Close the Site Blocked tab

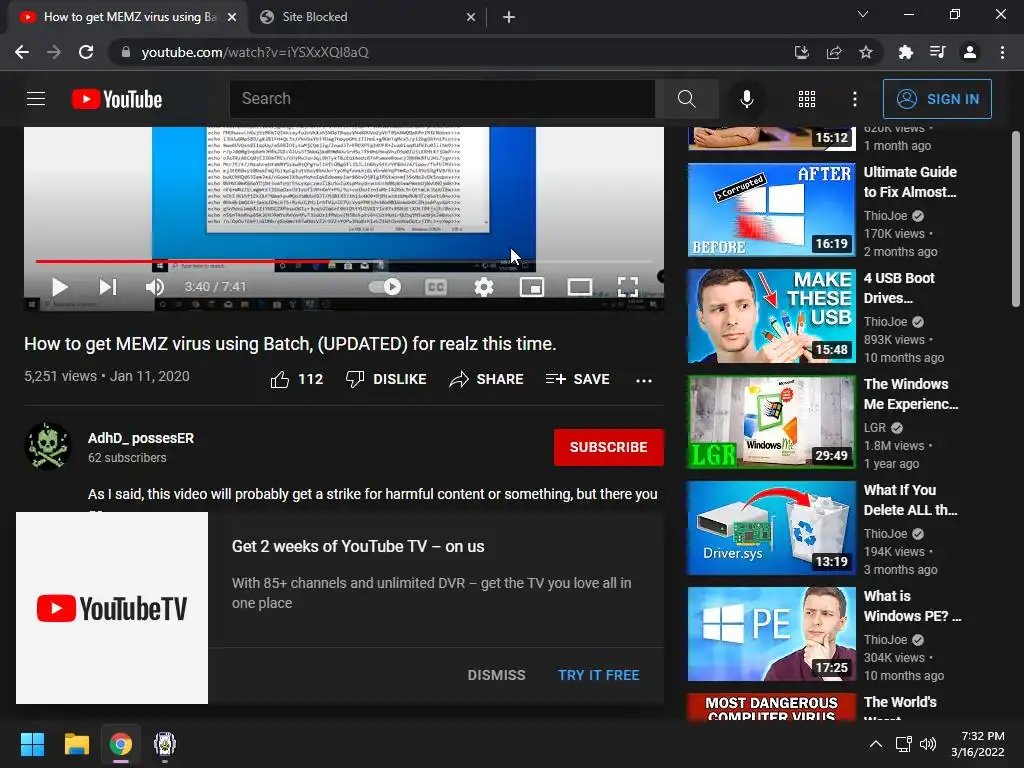click(471, 18)
